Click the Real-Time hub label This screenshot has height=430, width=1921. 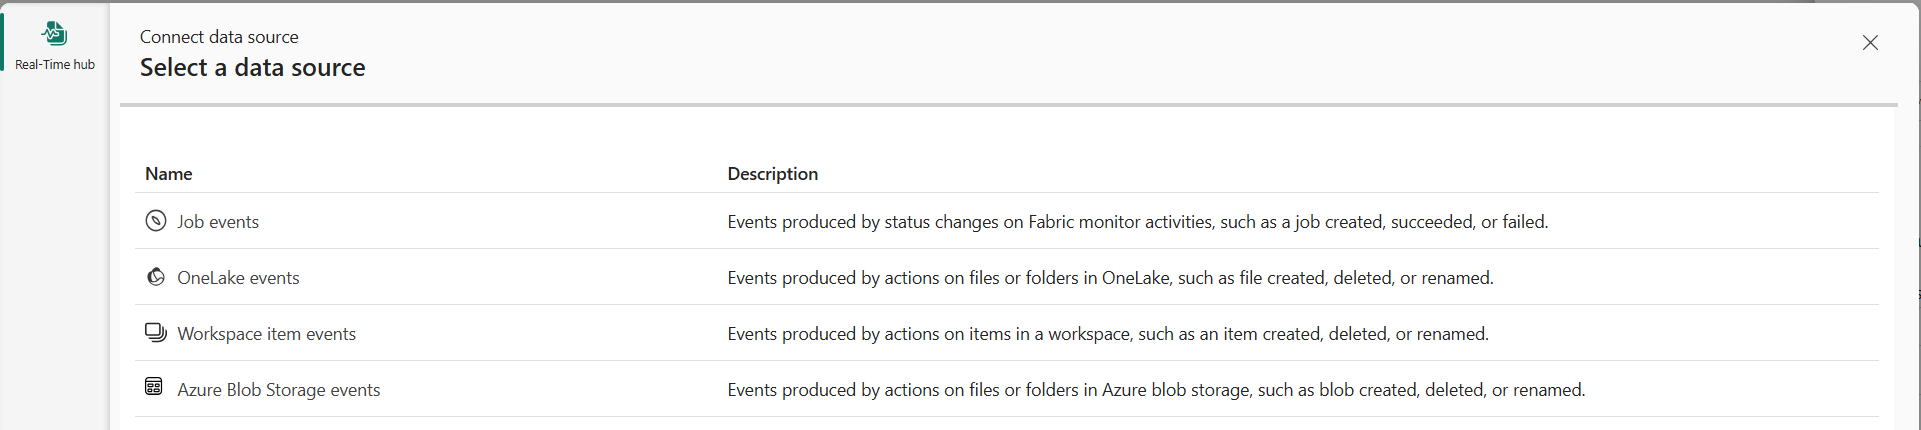55,65
